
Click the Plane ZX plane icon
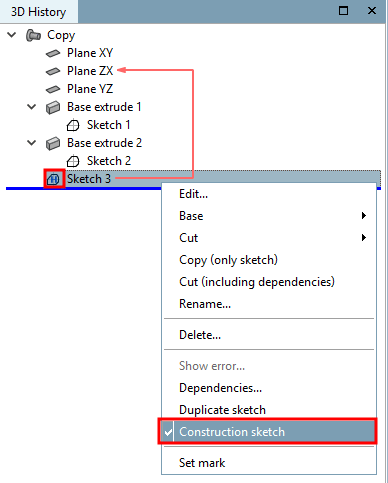click(53, 71)
